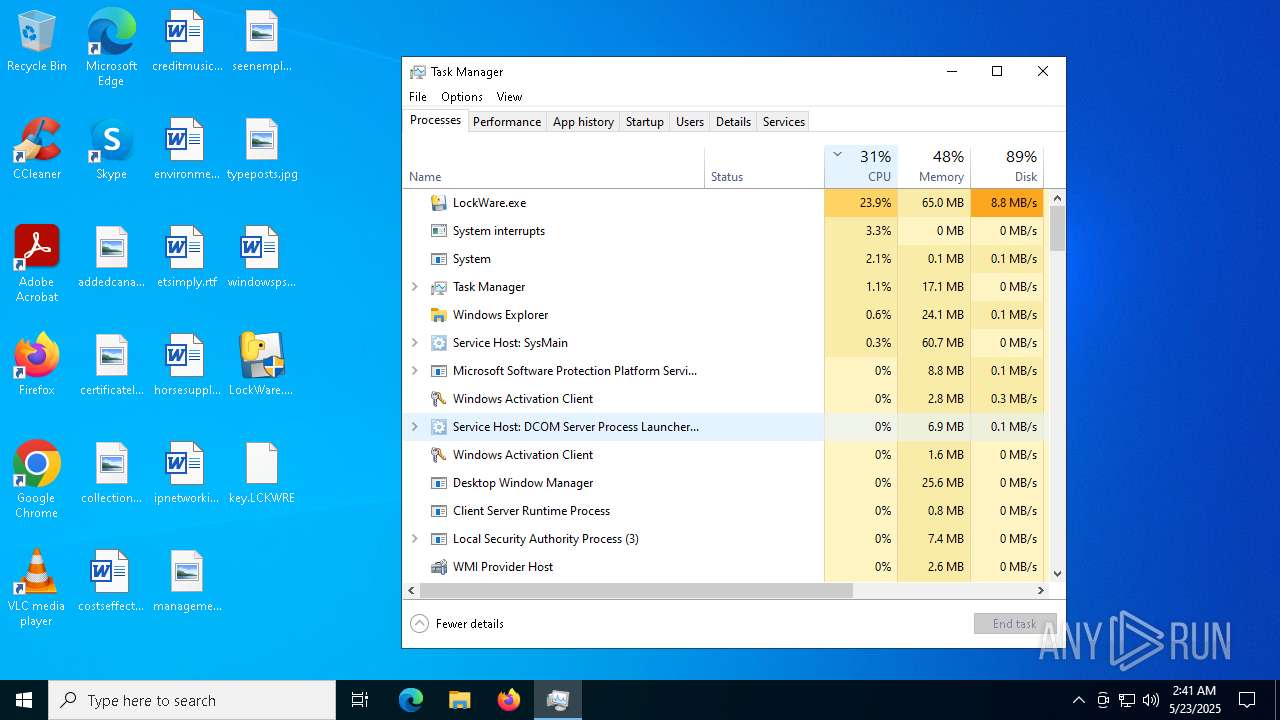Collapse view with Fewer details
Screen dimensions: 1280x720
pyautogui.click(x=458, y=624)
